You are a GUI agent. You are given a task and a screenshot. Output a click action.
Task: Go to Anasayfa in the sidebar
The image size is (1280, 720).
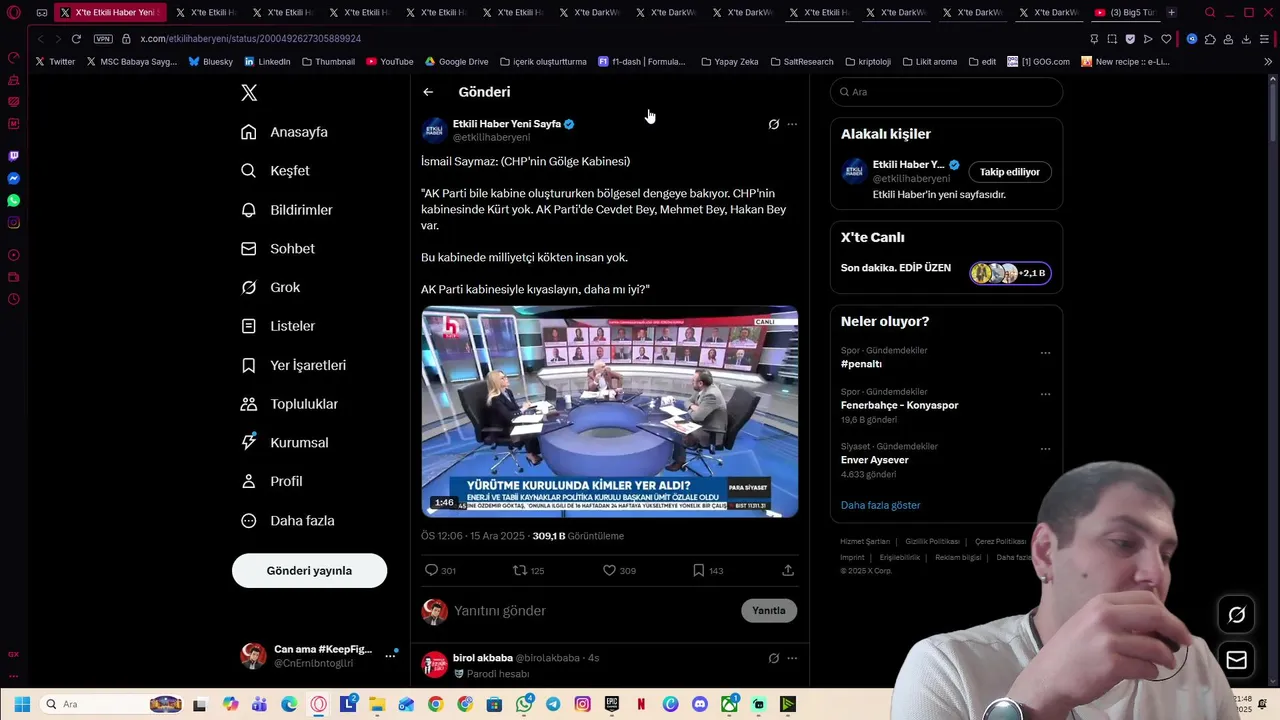tap(284, 132)
